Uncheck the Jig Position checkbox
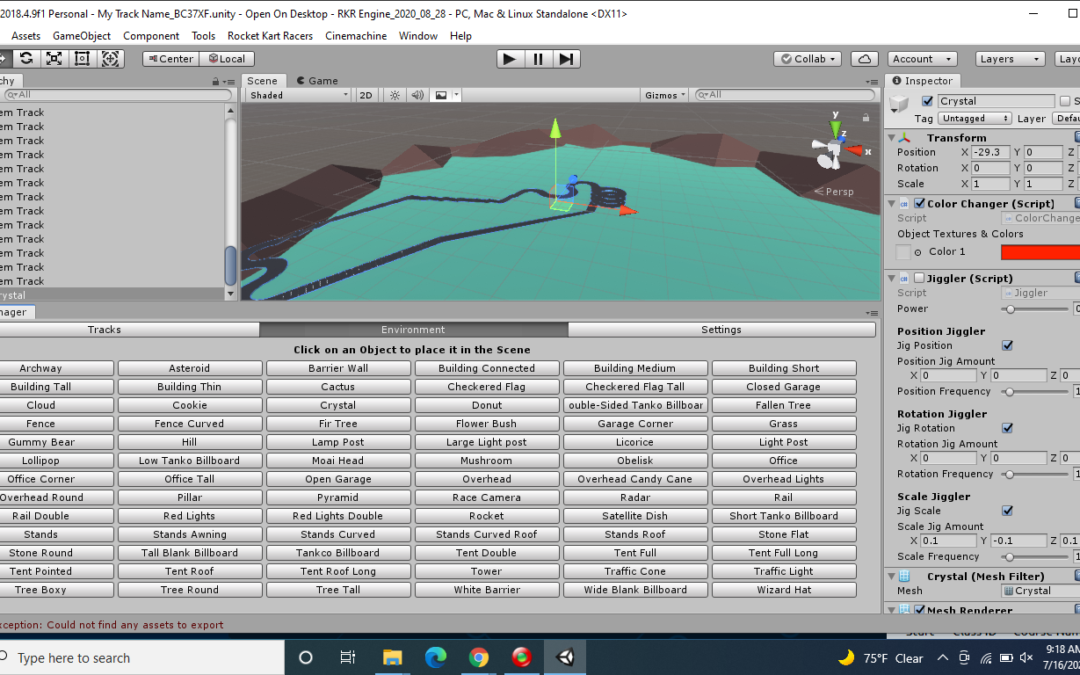The image size is (1080, 675). click(1008, 346)
